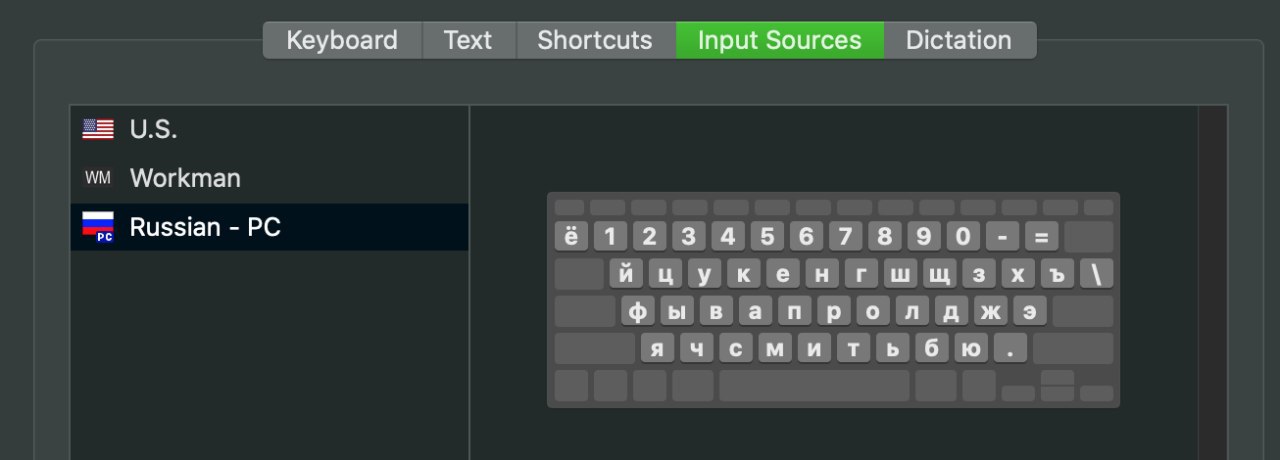Image resolution: width=1280 pixels, height=460 pixels.
Task: Click the п key in keyboard preview
Action: pos(794,311)
